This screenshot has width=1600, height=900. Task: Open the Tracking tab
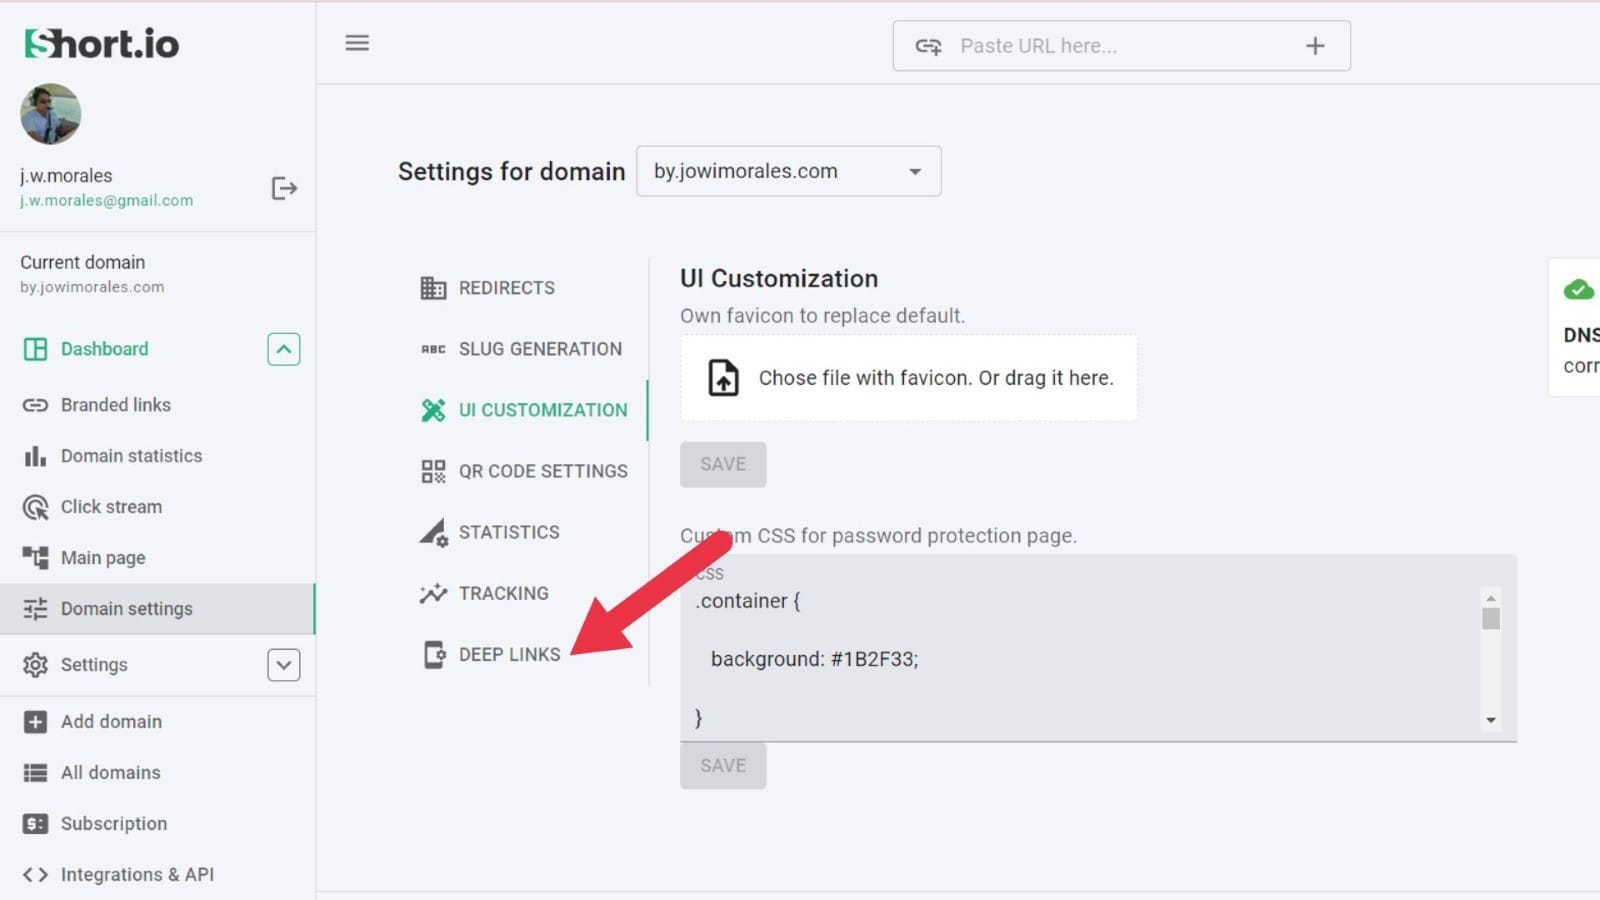pos(503,593)
